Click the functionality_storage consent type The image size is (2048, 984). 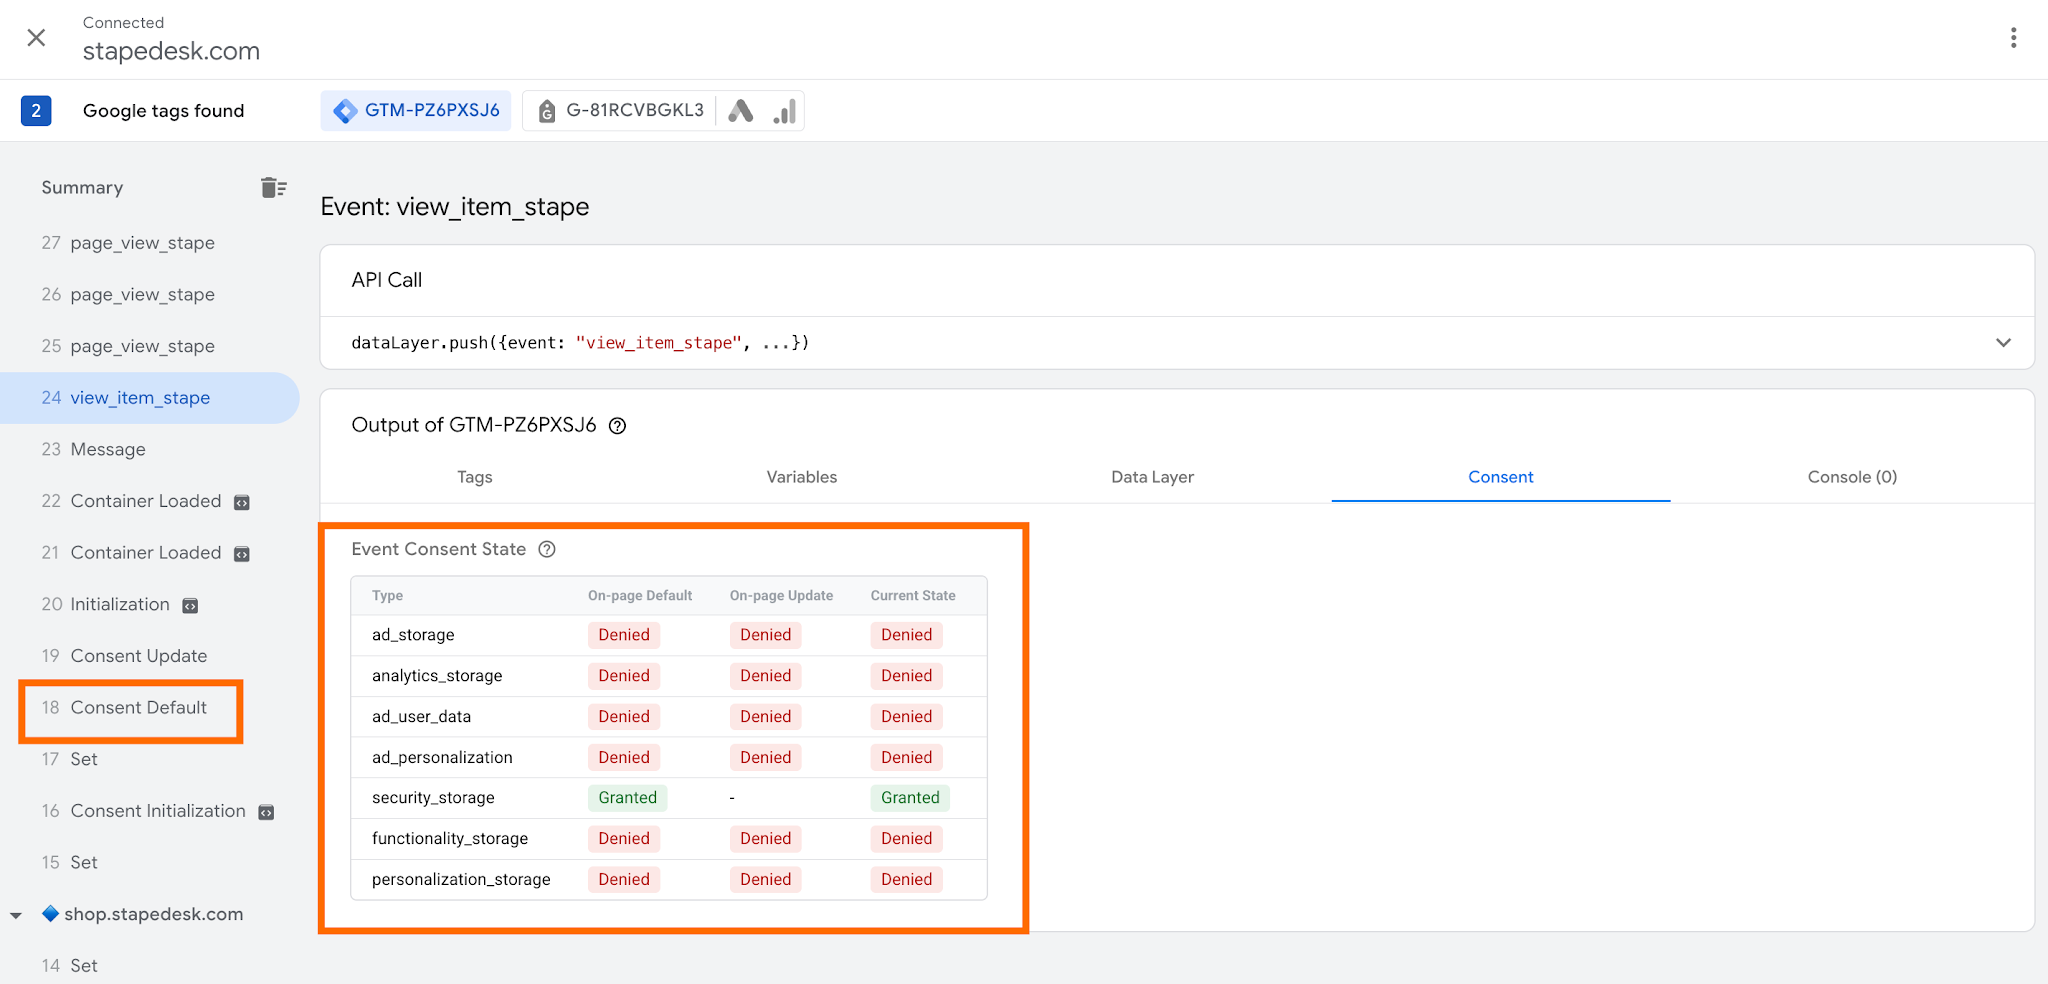click(450, 839)
